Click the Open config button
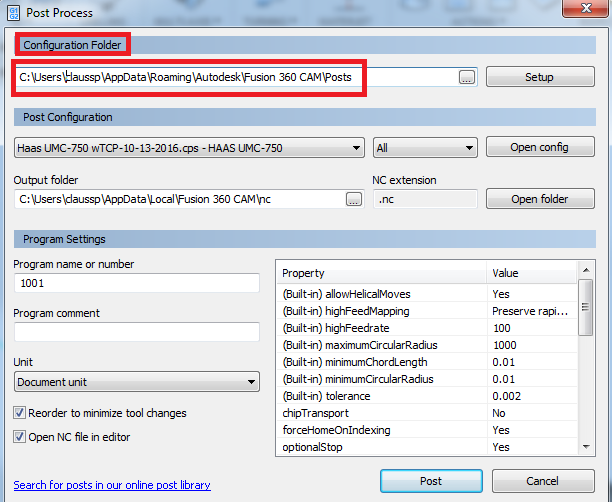Screen dimensions: 612x502 (x=540, y=147)
